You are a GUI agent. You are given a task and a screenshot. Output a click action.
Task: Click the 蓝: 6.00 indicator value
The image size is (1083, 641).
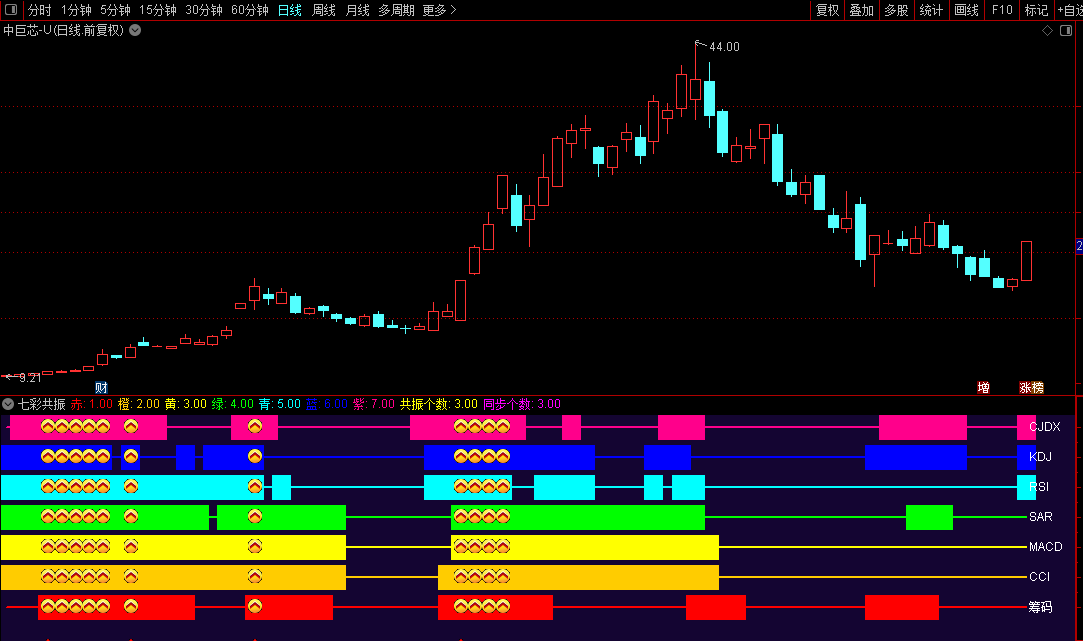point(327,404)
